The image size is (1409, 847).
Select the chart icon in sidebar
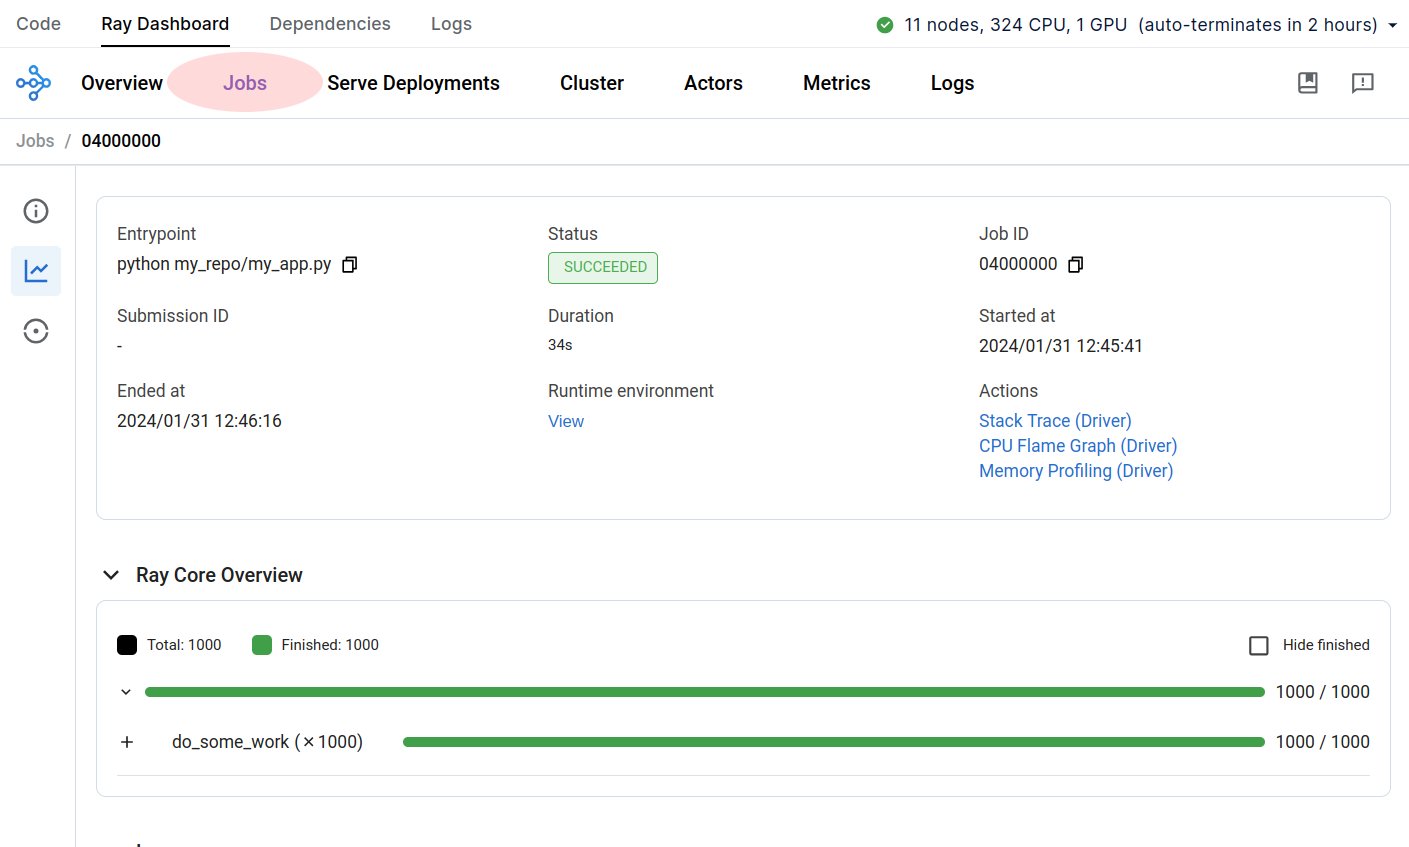(36, 271)
